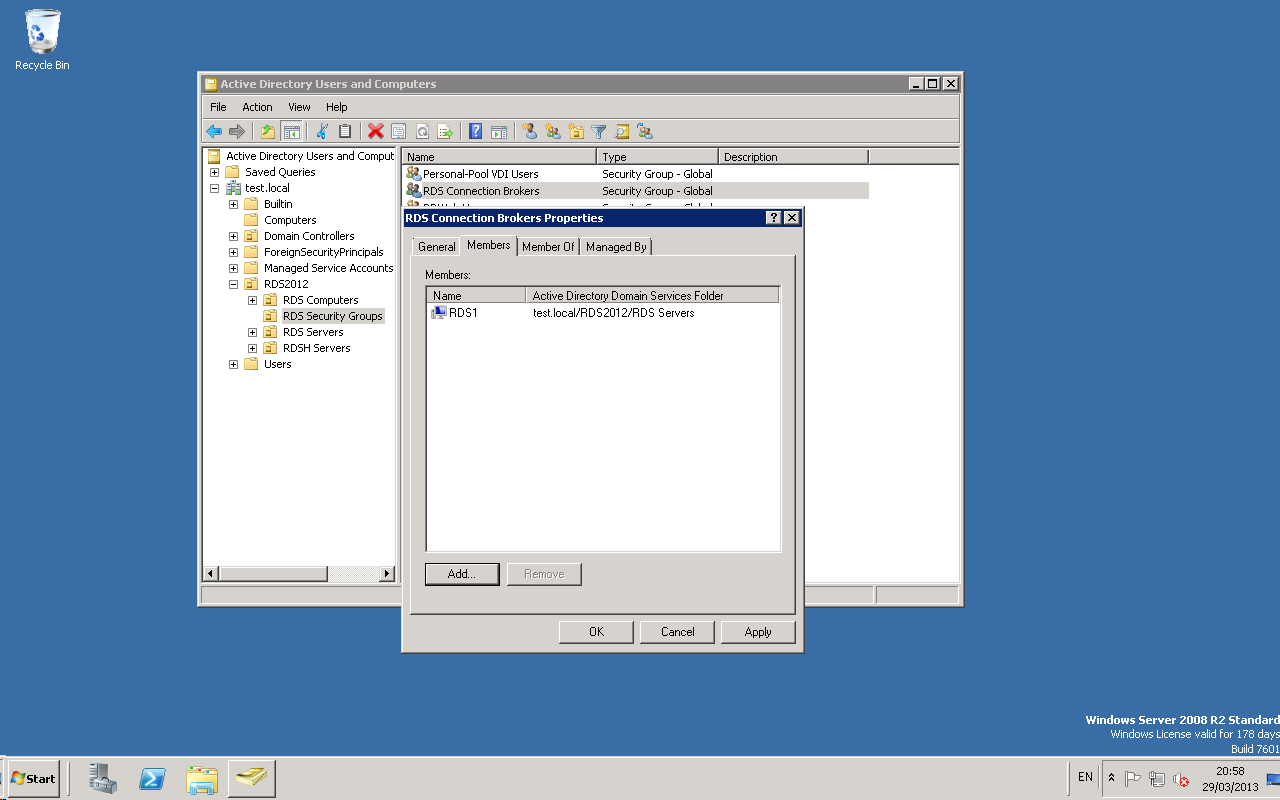
Task: Expand Managed Service Accounts node
Action: click(x=233, y=268)
